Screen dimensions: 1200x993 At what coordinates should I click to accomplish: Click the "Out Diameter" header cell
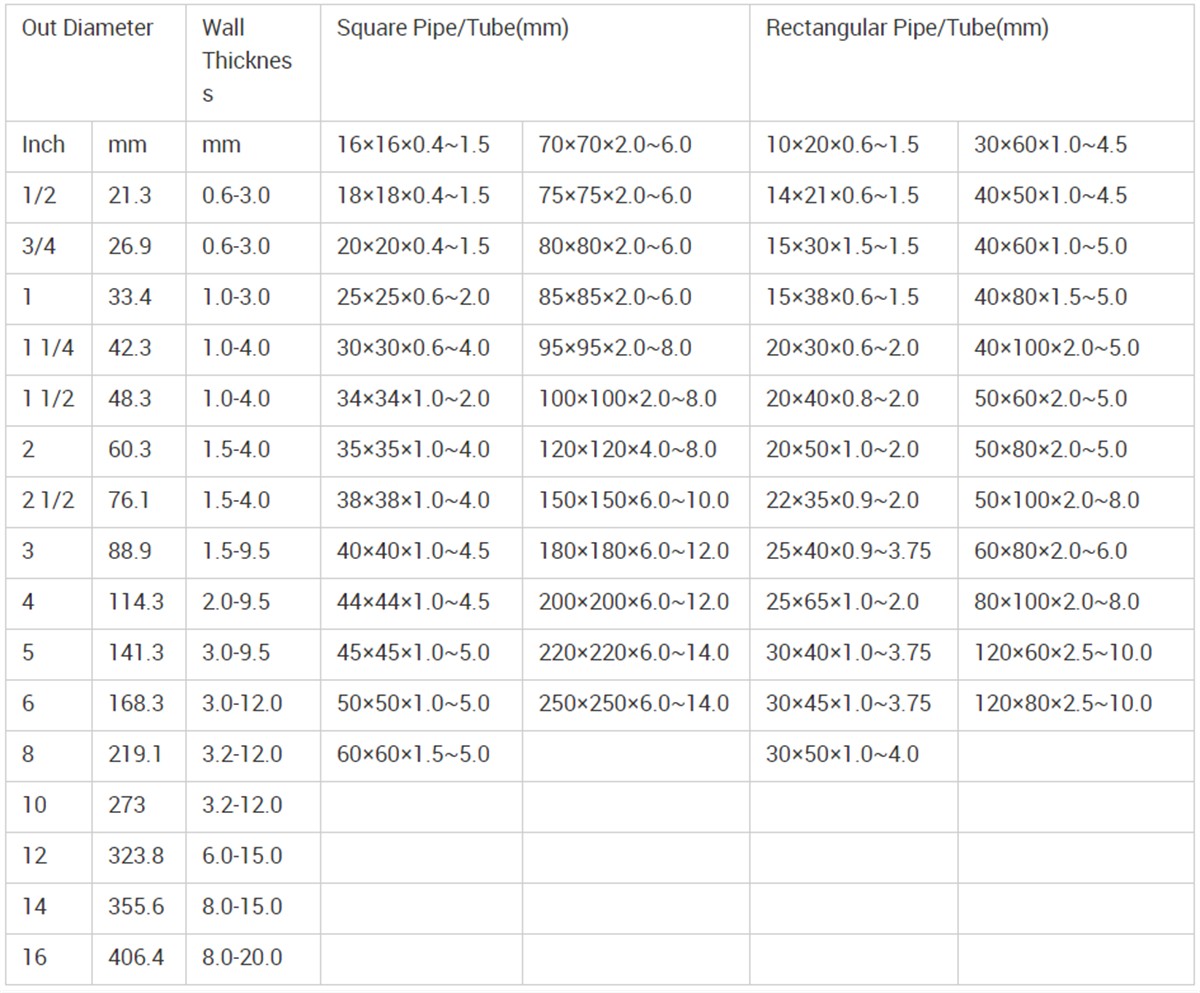click(x=88, y=28)
